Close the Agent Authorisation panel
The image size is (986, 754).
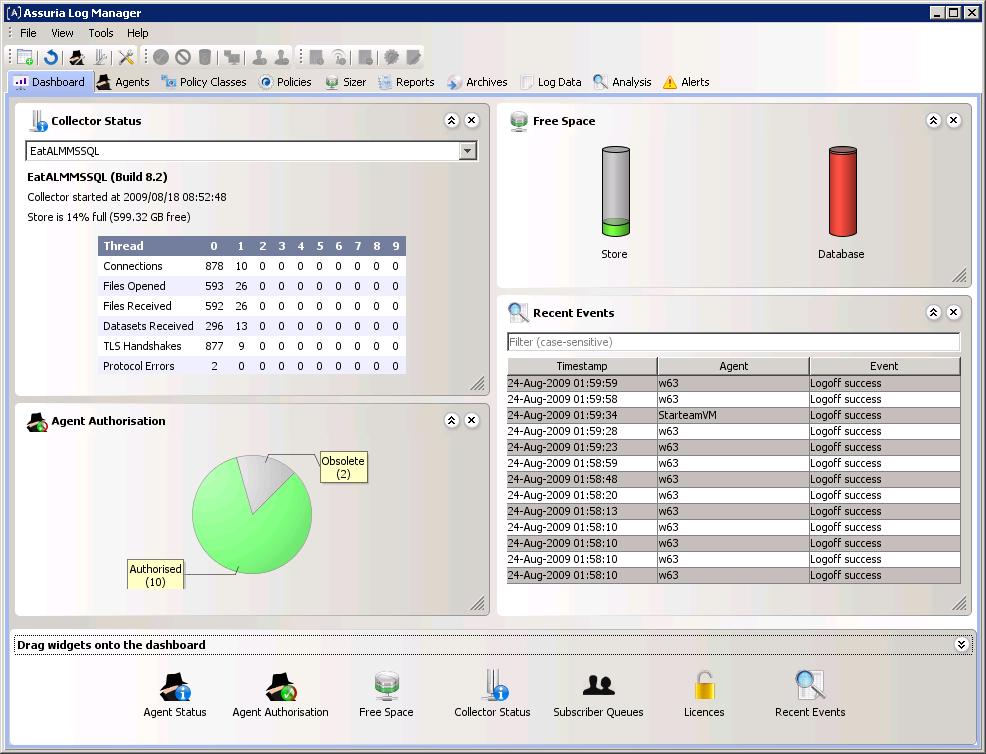coord(472,420)
